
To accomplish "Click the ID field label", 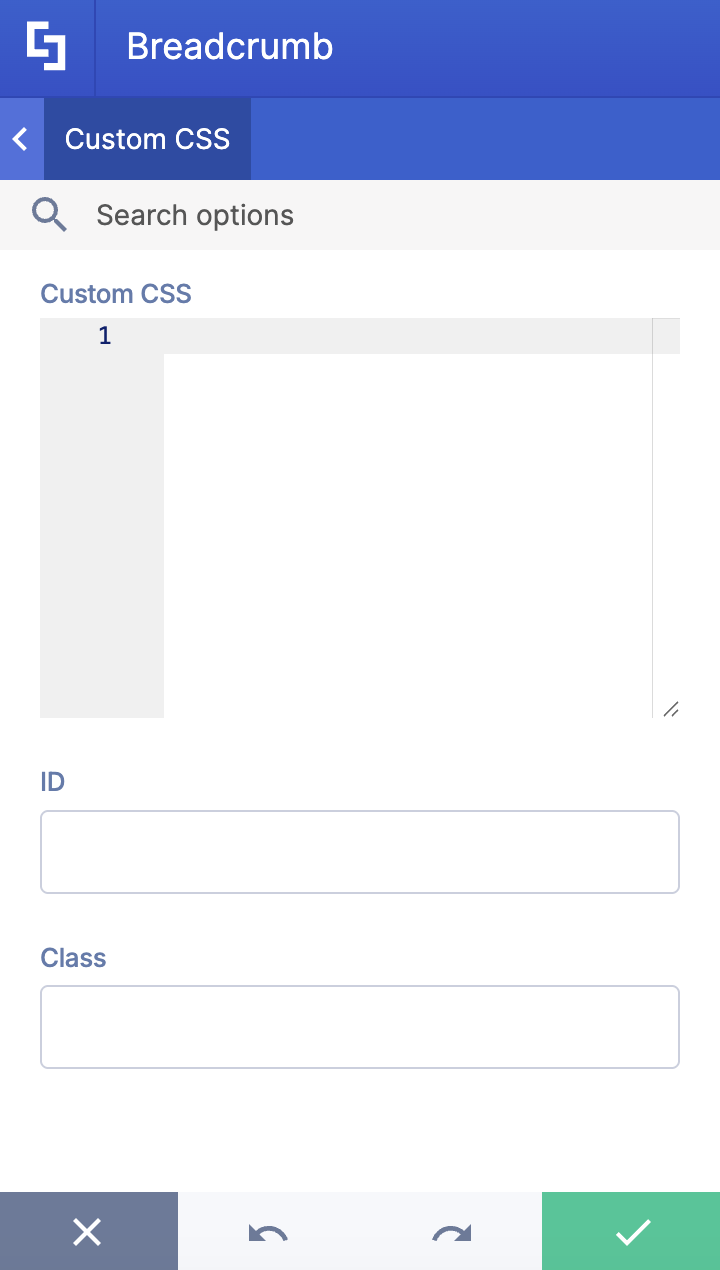I will coord(51,781).
